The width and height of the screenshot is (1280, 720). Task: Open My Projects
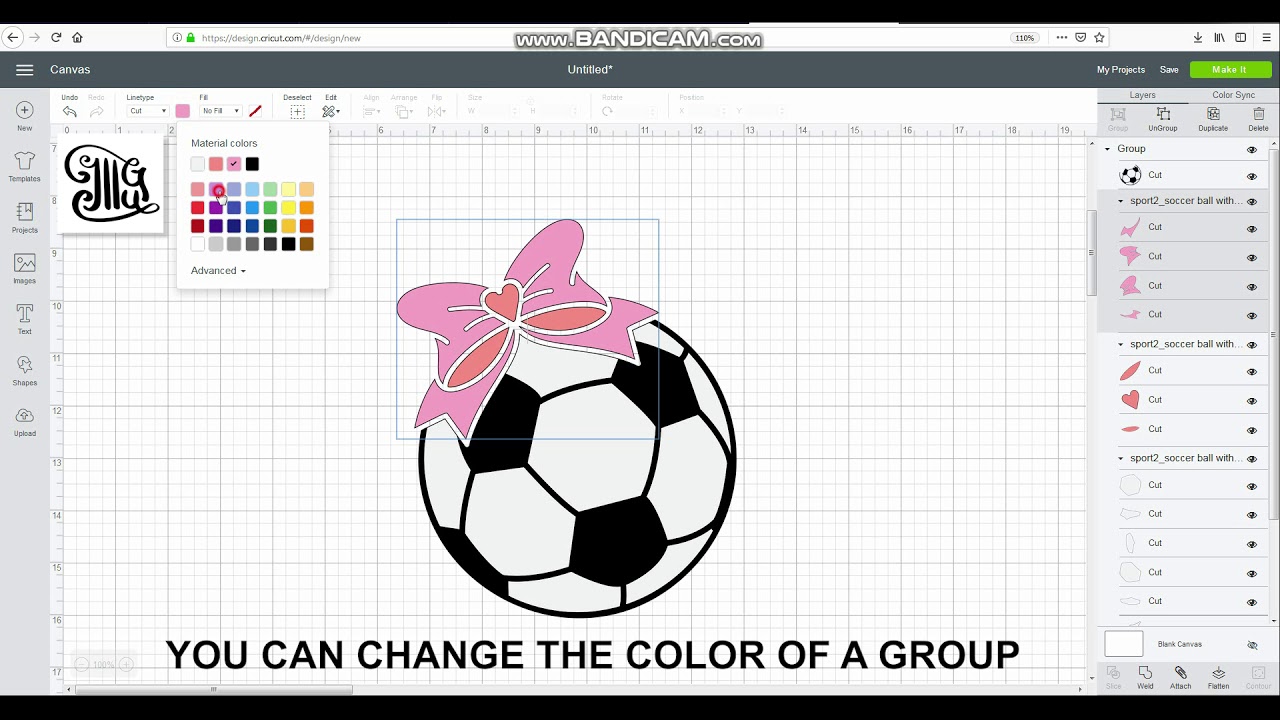(x=1120, y=70)
